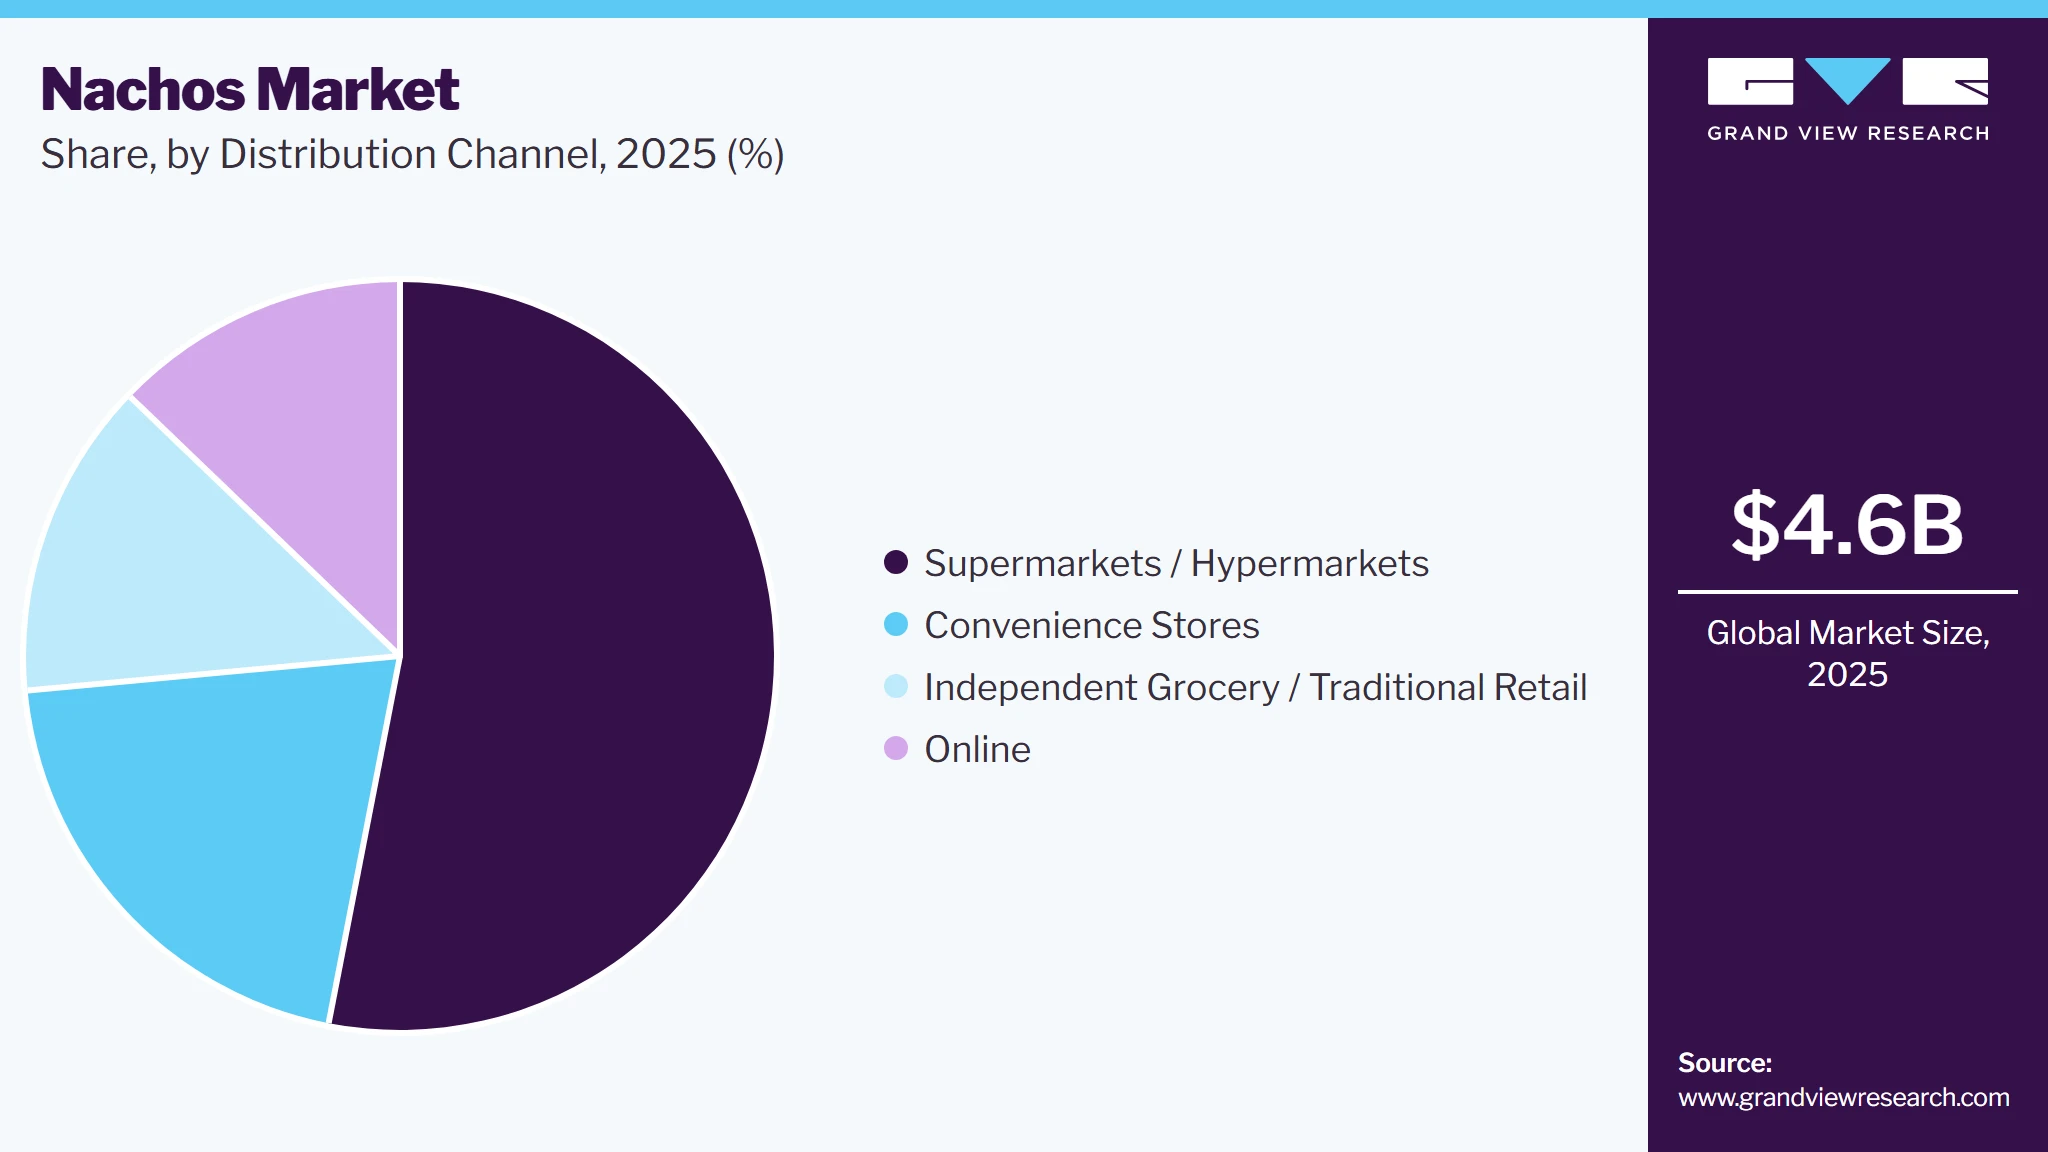Click the Source: label

coord(1725,1063)
